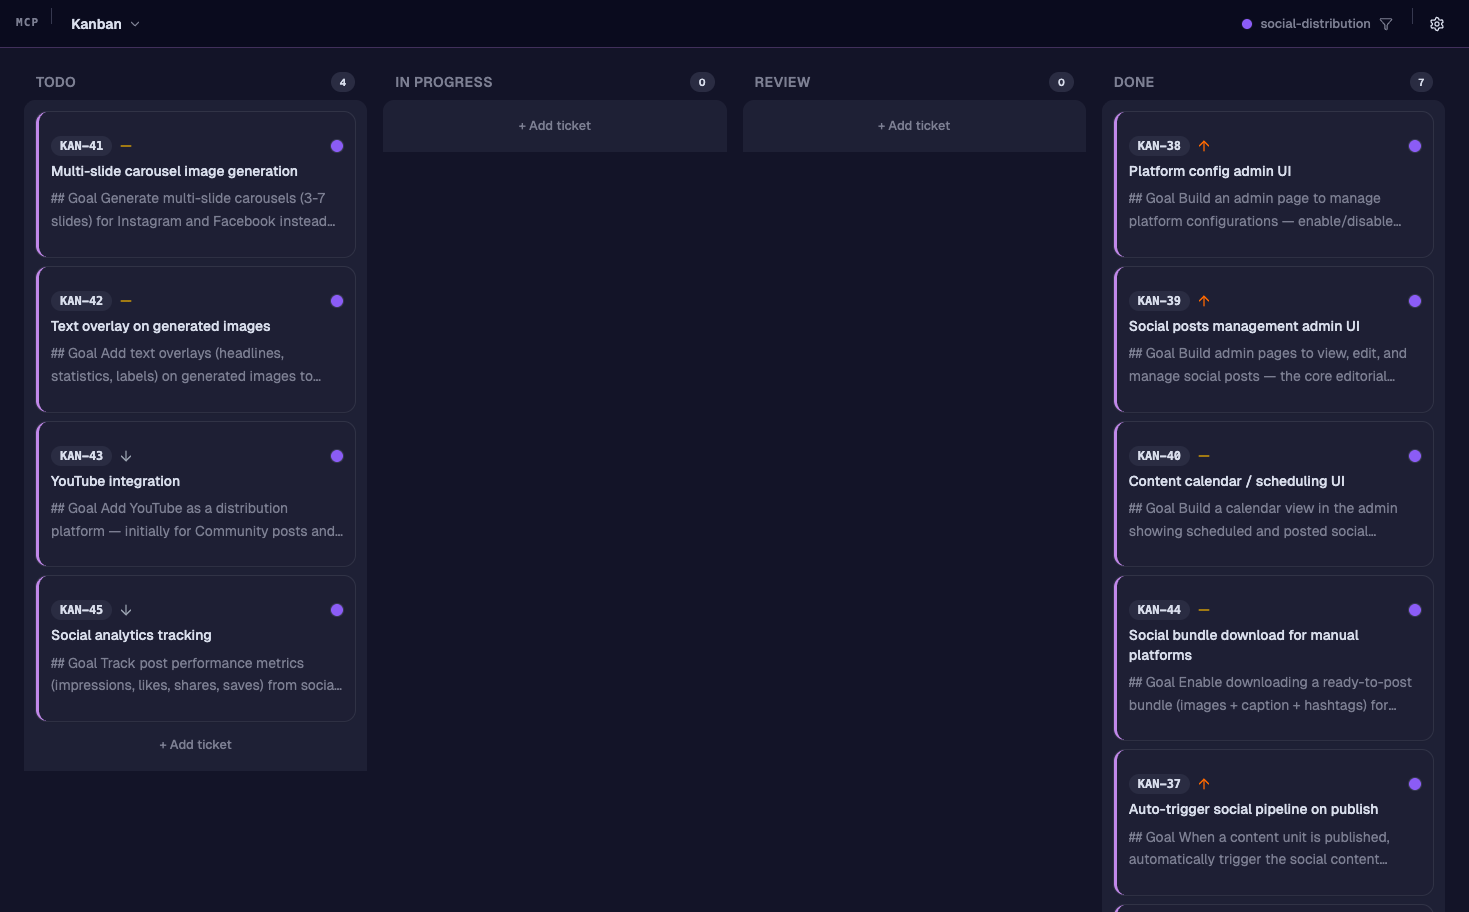This screenshot has width=1469, height=912.
Task: Click the Review column count badge
Action: [x=1062, y=82]
